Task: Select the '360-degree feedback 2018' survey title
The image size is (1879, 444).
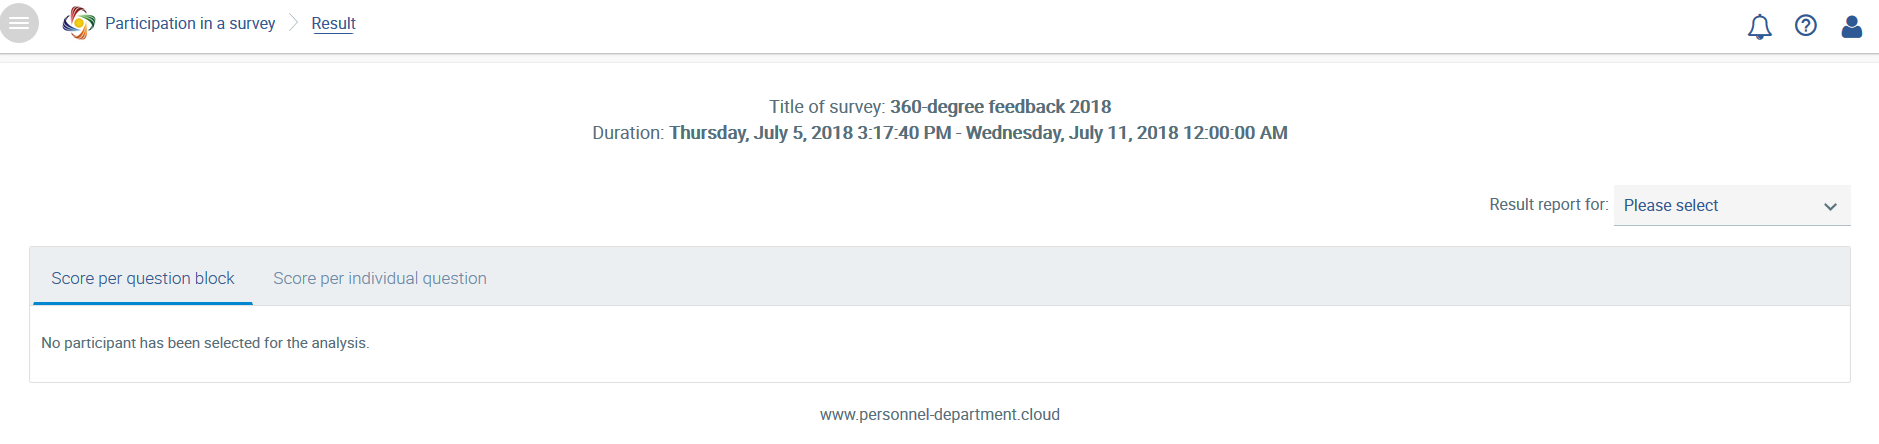Action: coord(1000,106)
